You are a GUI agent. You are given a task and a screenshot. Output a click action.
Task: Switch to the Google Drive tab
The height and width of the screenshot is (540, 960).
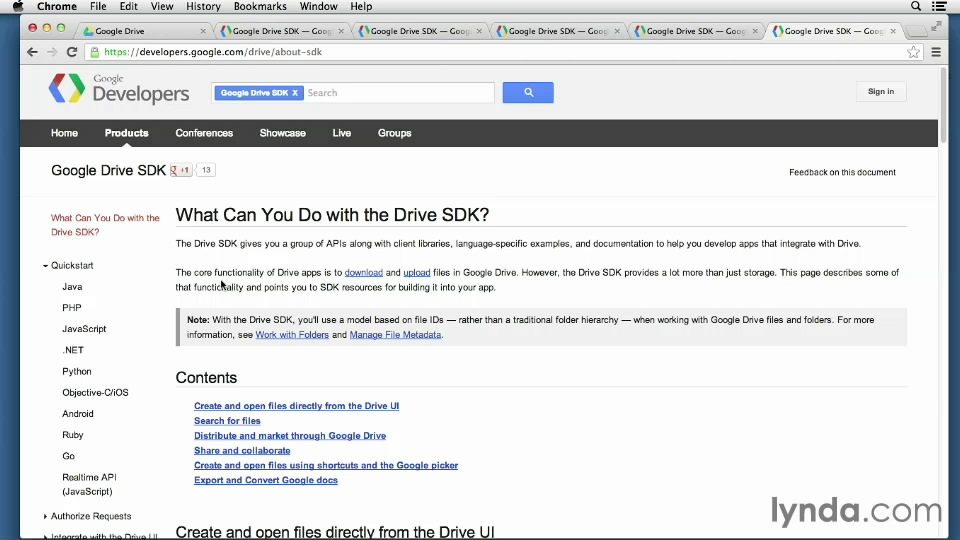click(144, 31)
